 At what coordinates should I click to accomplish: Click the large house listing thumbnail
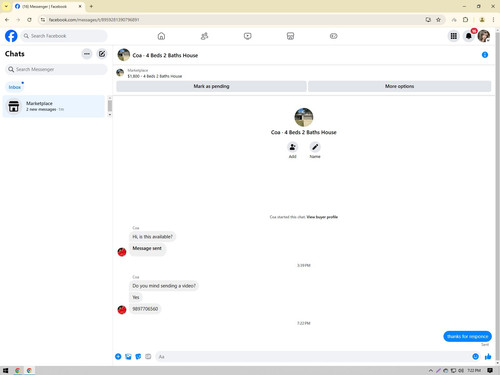pos(304,117)
